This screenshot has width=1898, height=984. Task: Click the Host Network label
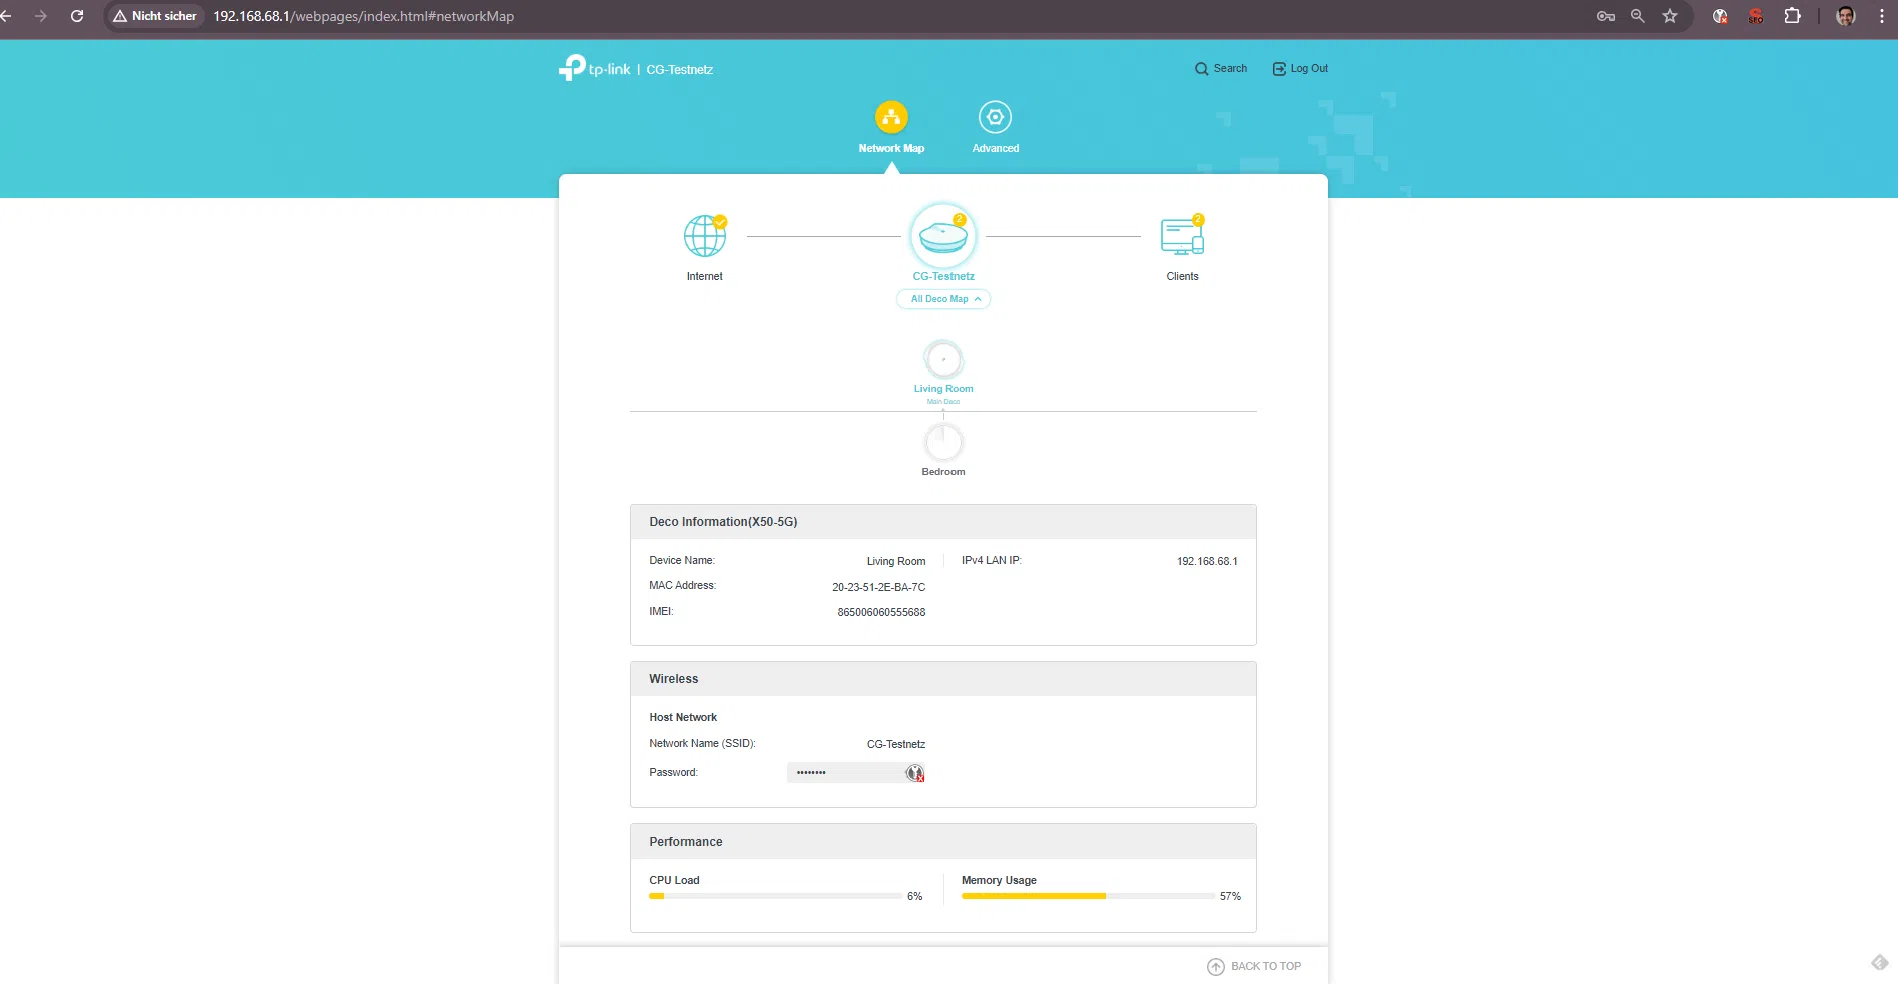(683, 717)
